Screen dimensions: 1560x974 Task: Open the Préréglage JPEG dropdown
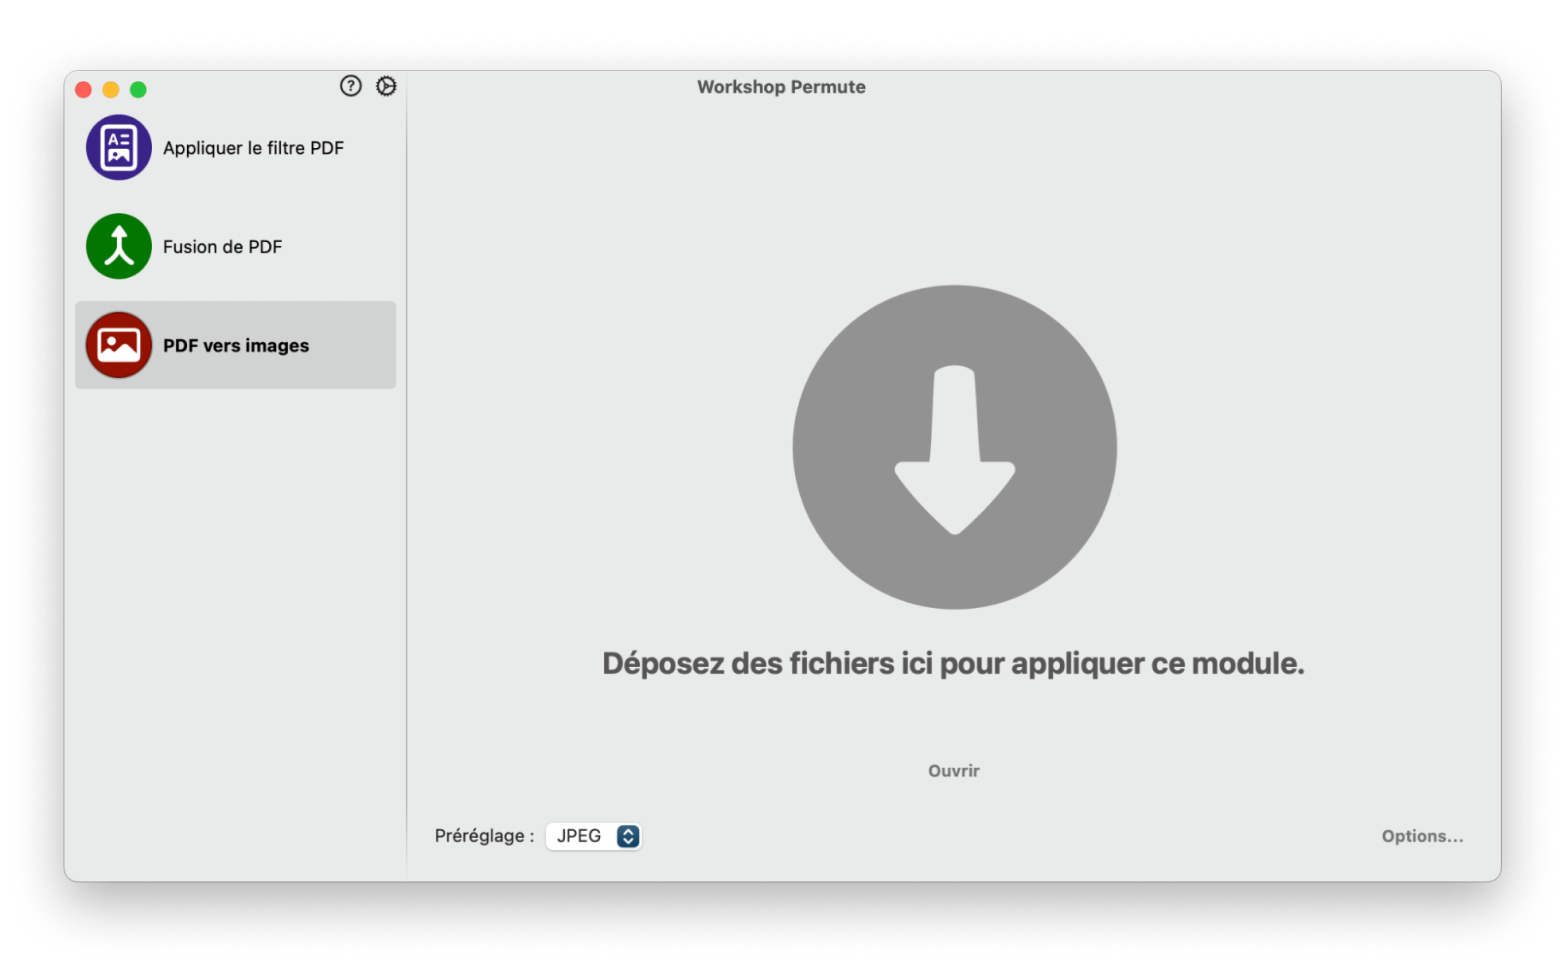[593, 836]
